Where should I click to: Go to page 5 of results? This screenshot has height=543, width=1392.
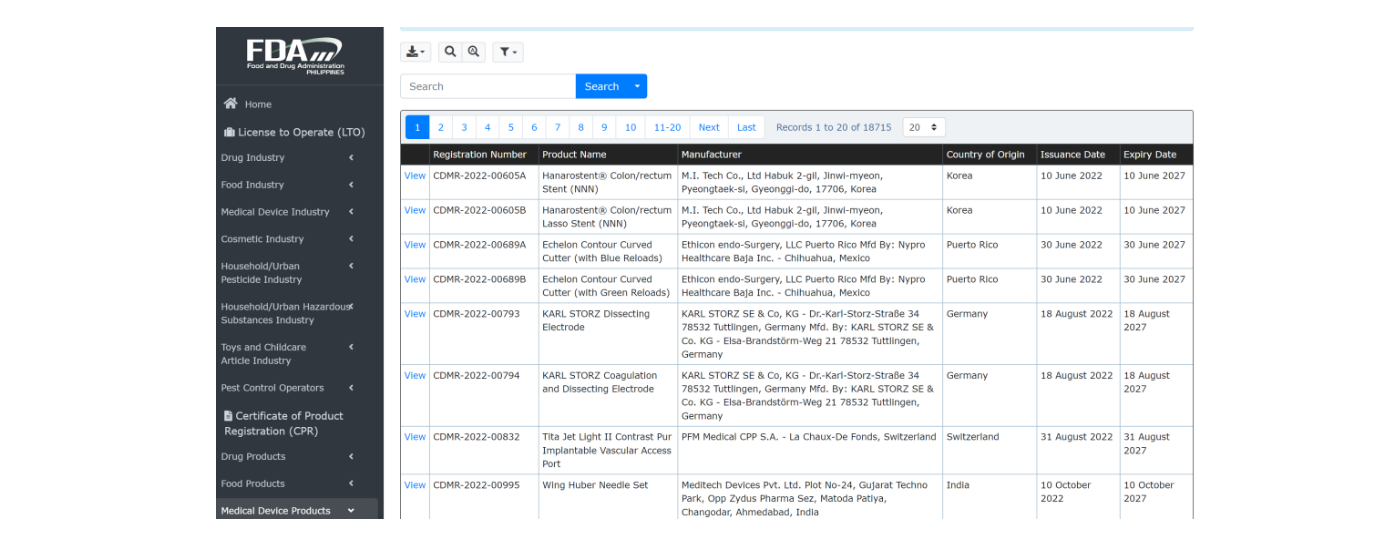pos(511,127)
